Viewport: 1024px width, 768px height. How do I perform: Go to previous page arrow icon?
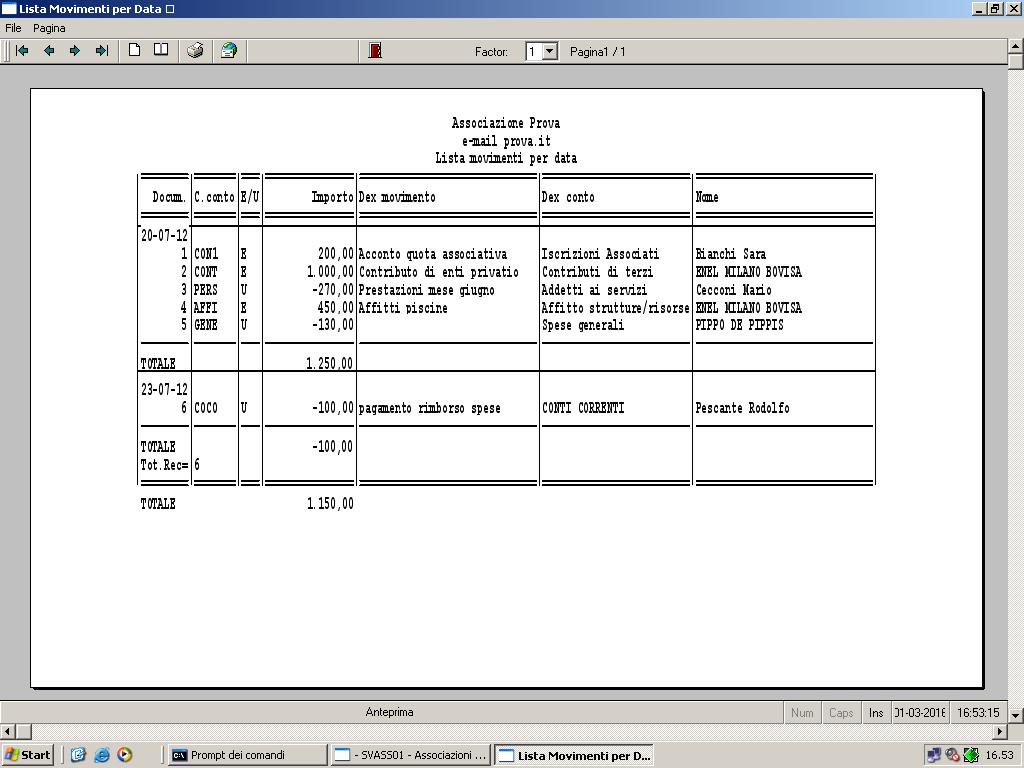[x=49, y=50]
